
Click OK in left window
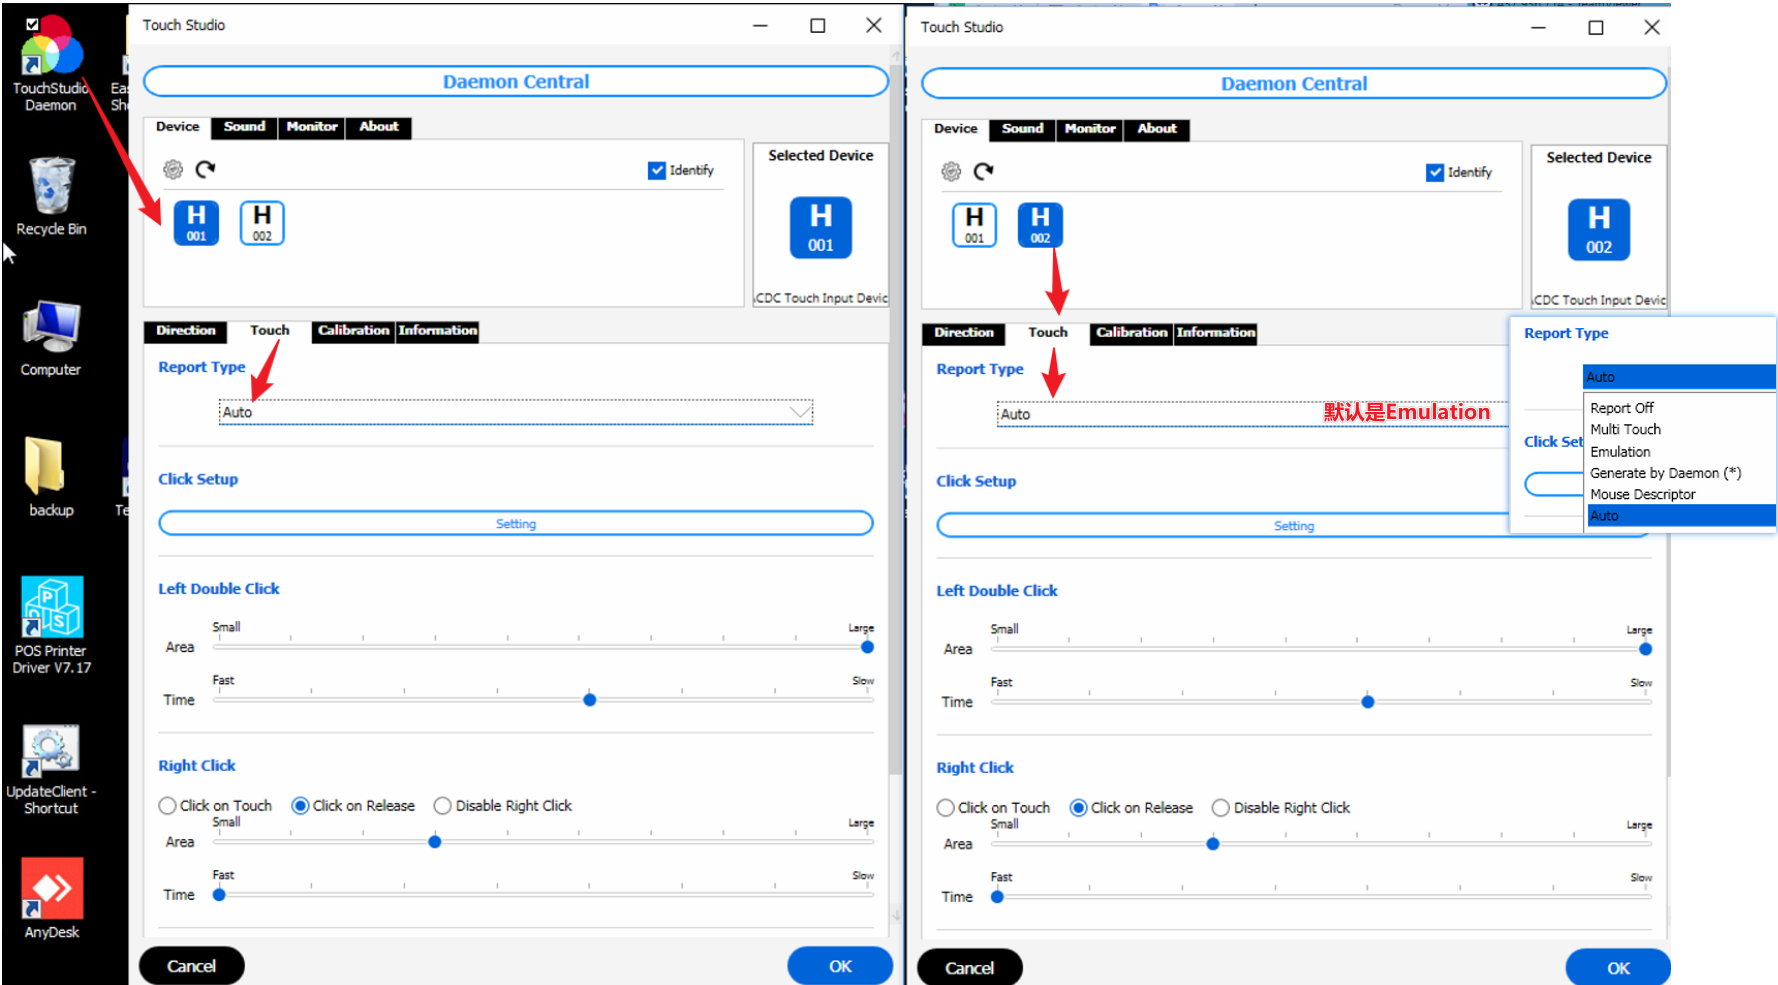pos(840,966)
